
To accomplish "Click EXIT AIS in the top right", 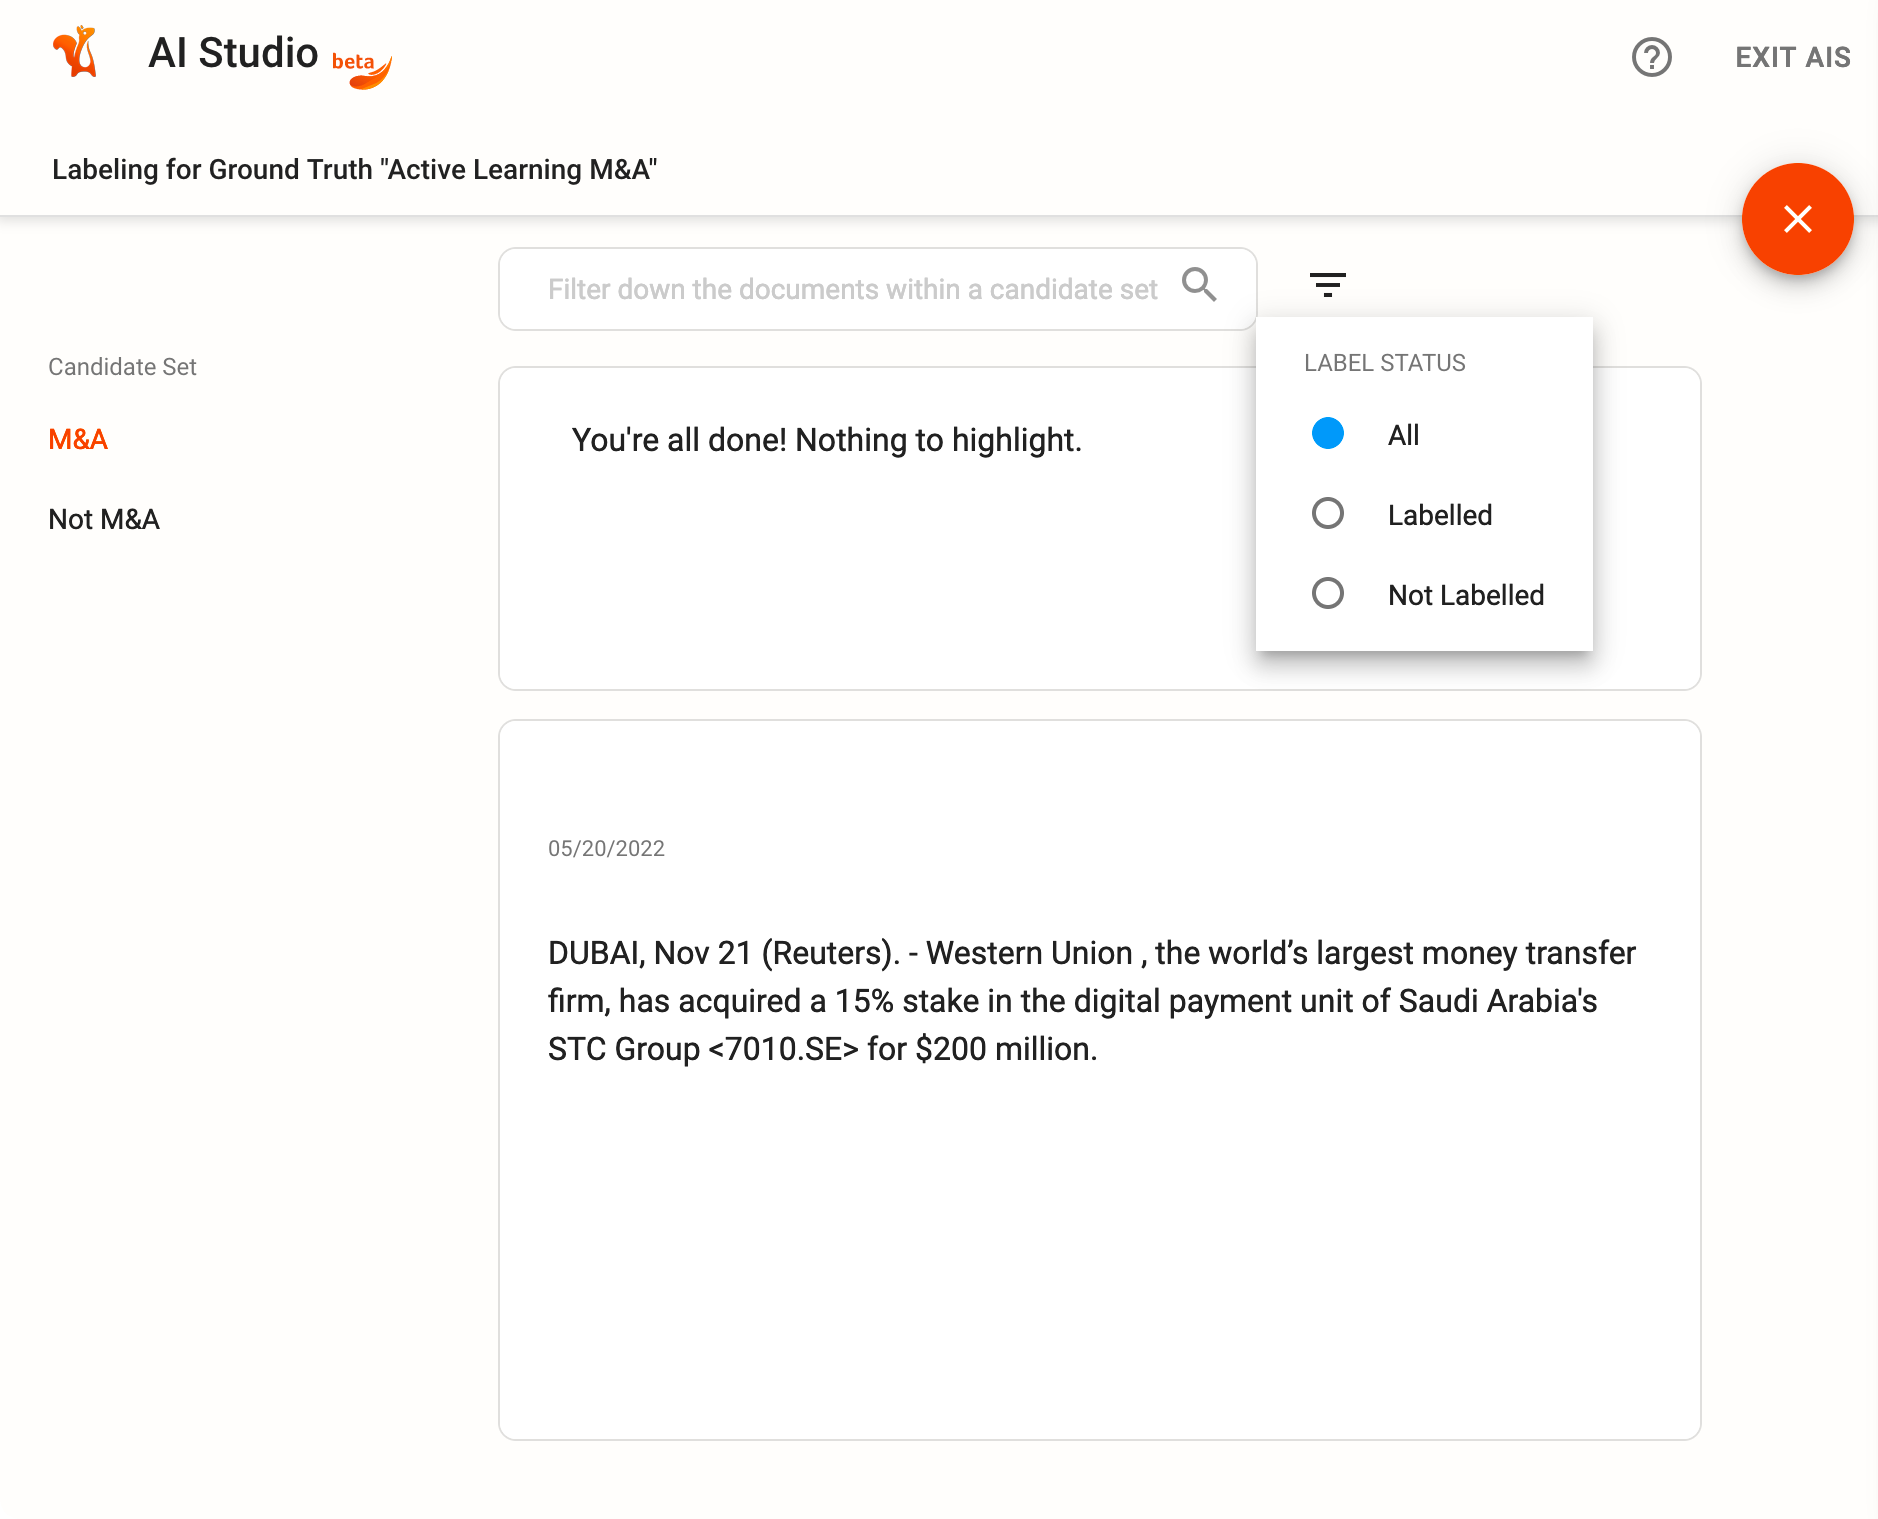I will click(x=1792, y=57).
